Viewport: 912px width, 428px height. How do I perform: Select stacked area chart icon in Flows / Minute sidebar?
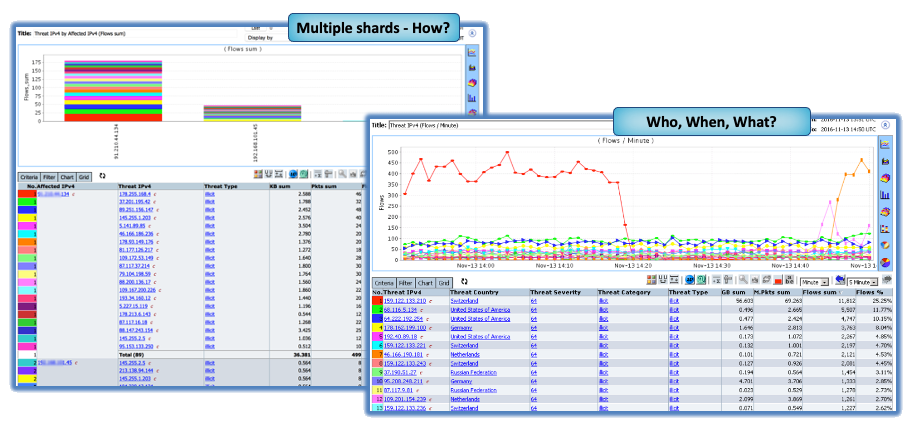click(885, 160)
